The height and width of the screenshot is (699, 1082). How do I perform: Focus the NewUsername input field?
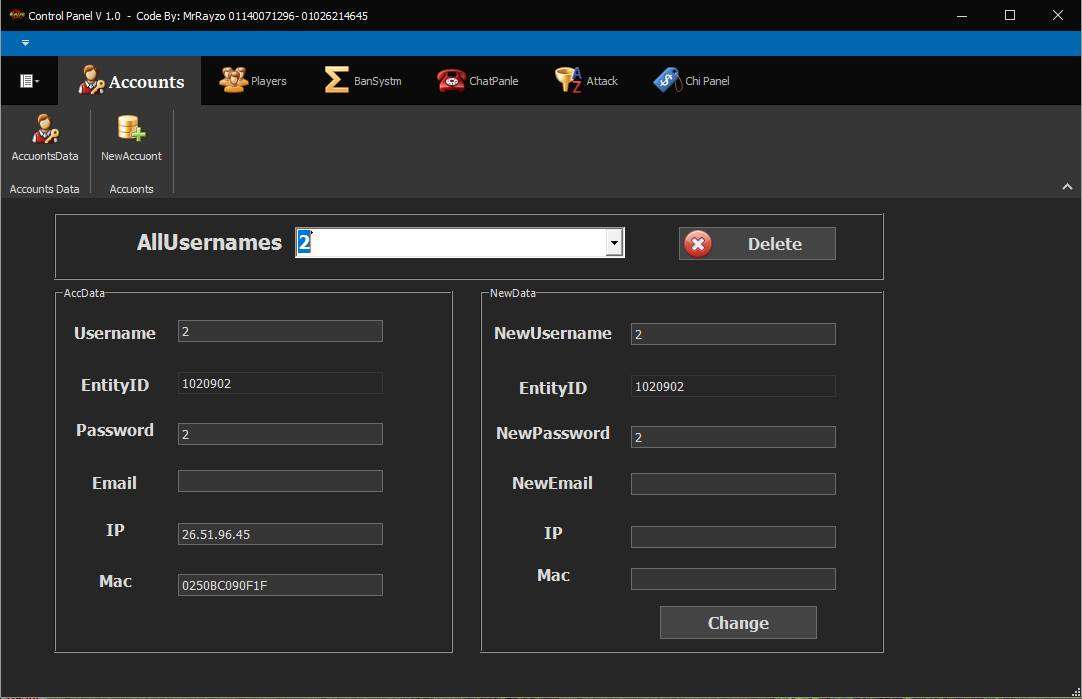(x=734, y=334)
